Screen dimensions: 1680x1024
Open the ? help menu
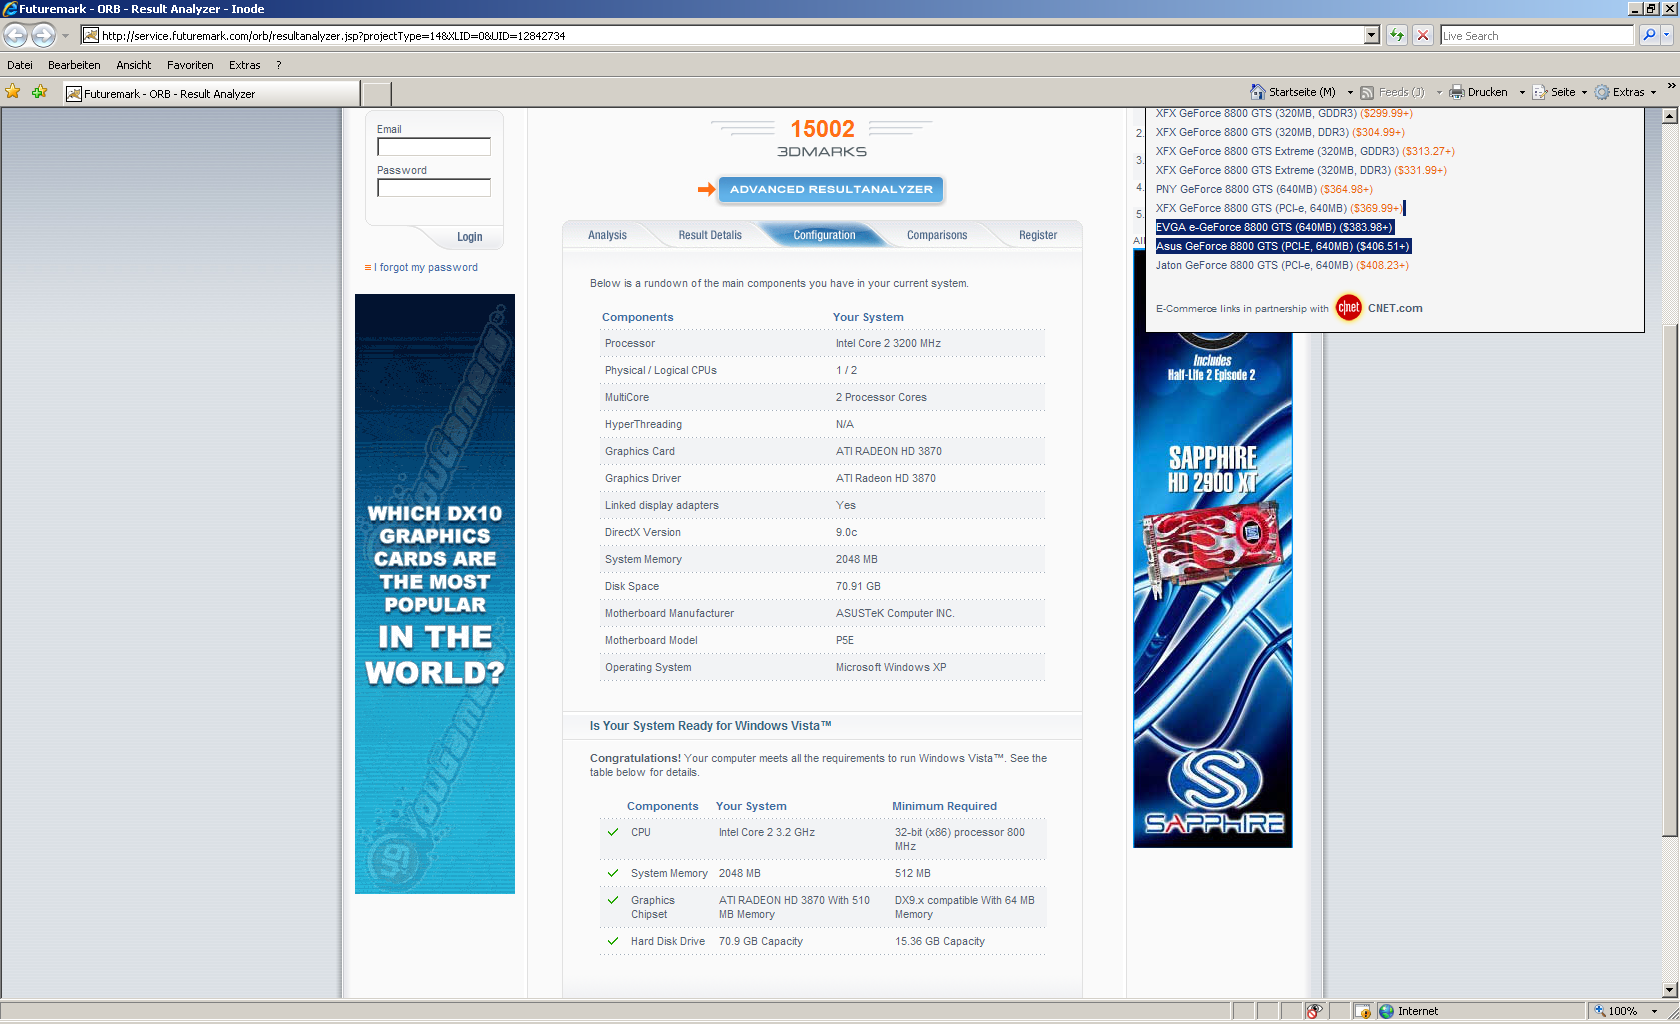click(279, 65)
